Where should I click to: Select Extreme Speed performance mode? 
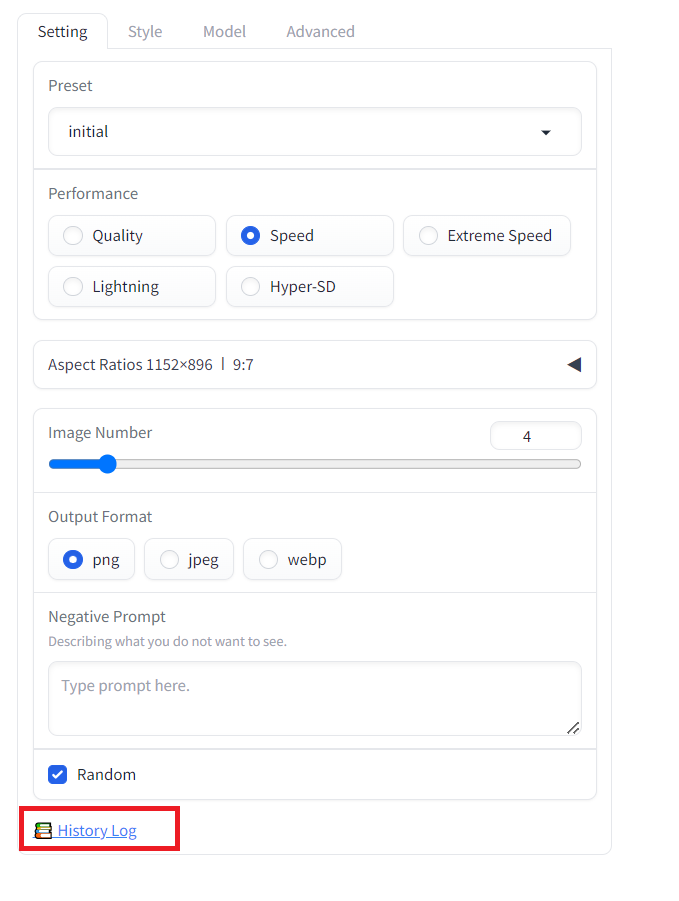click(x=487, y=236)
